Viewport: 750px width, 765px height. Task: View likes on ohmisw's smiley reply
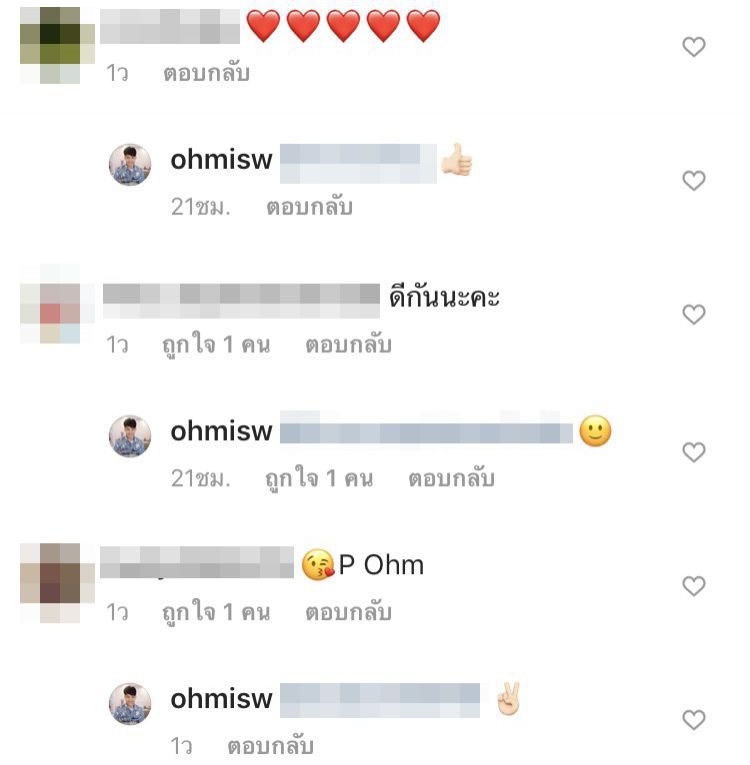319,479
